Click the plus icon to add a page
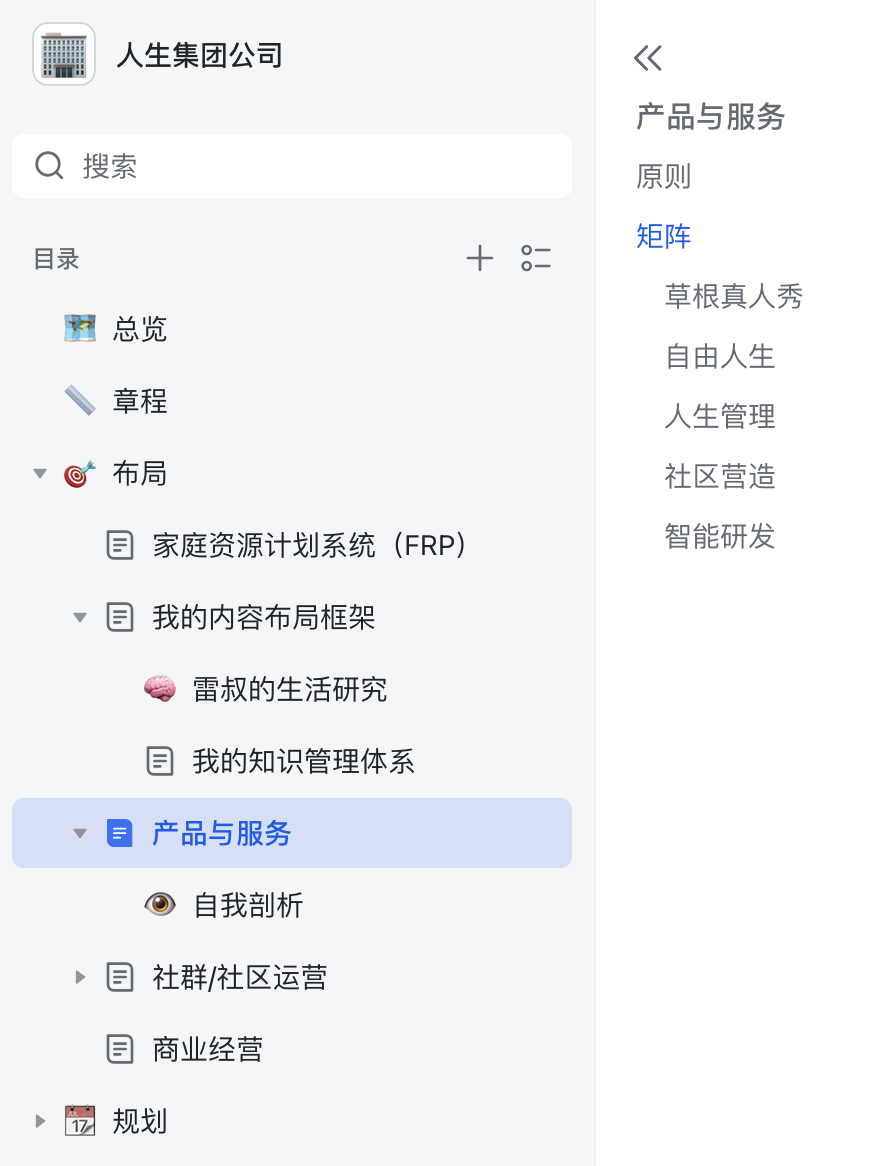The width and height of the screenshot is (882, 1166). pyautogui.click(x=480, y=259)
